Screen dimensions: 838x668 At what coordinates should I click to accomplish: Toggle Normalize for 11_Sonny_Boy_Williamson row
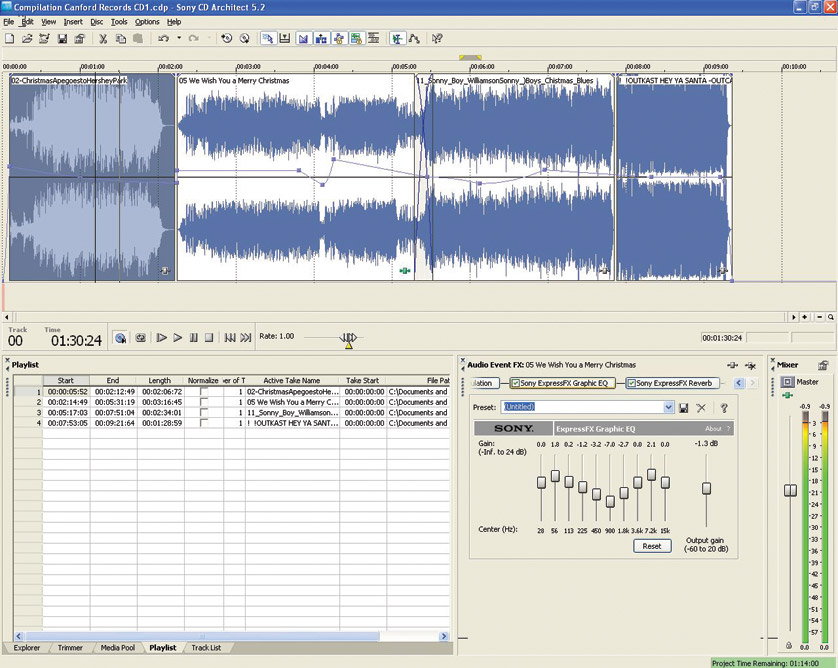point(204,413)
